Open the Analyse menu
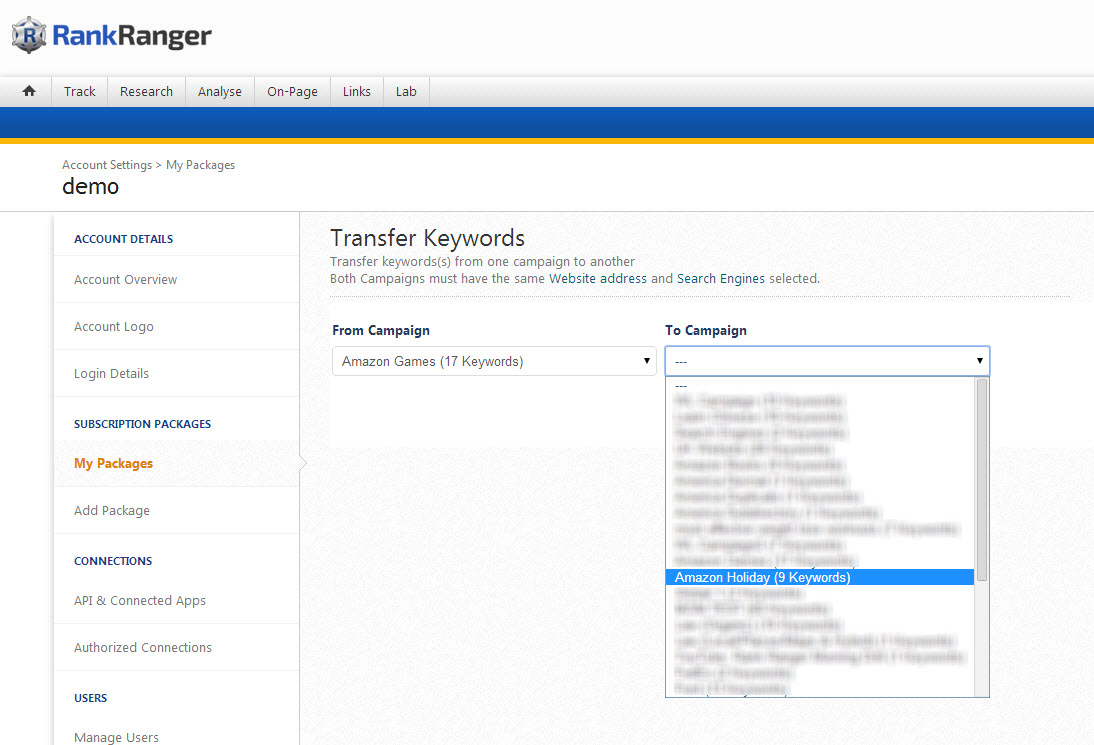Image resolution: width=1094 pixels, height=745 pixels. (220, 91)
